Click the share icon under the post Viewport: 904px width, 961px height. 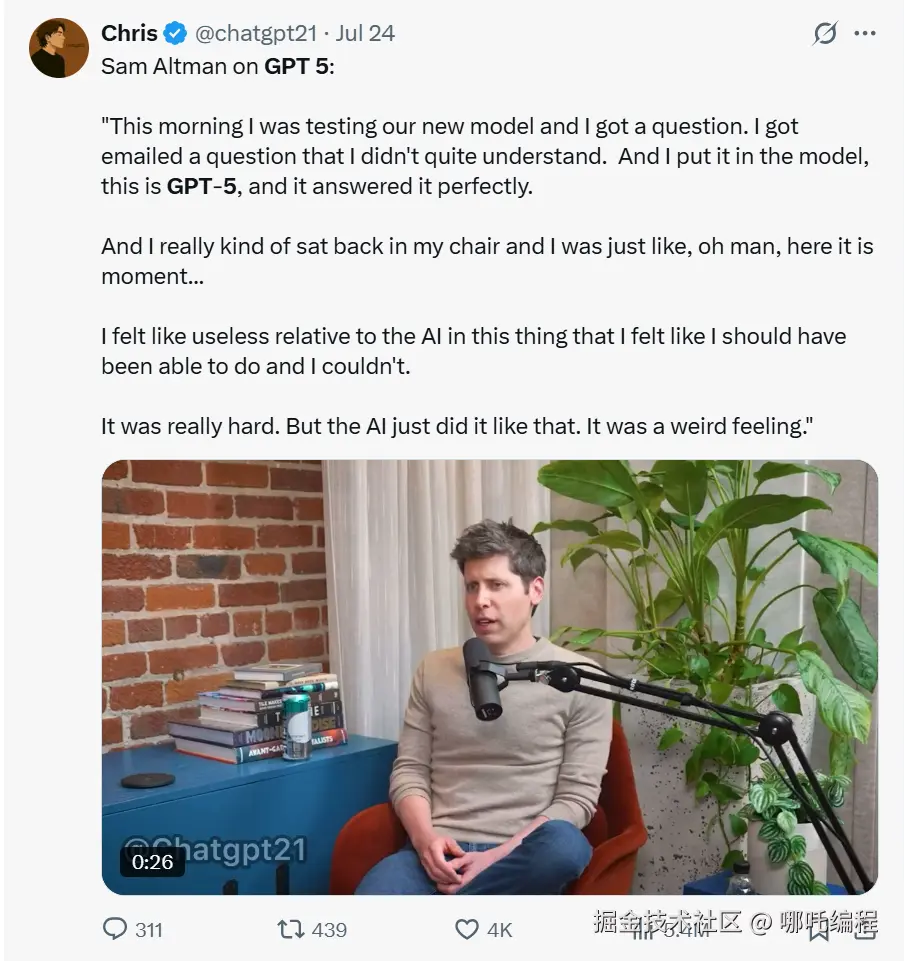[x=864, y=929]
